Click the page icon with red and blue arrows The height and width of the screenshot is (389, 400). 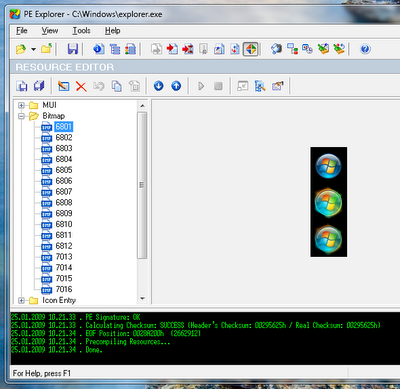235,49
